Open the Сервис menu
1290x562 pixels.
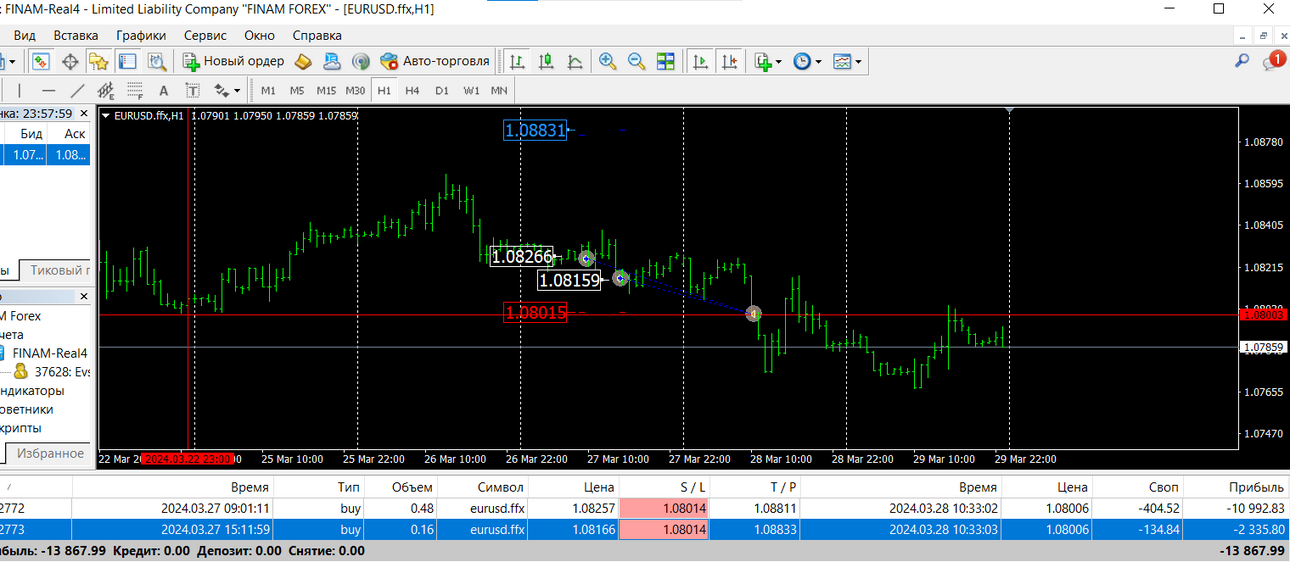tap(205, 35)
